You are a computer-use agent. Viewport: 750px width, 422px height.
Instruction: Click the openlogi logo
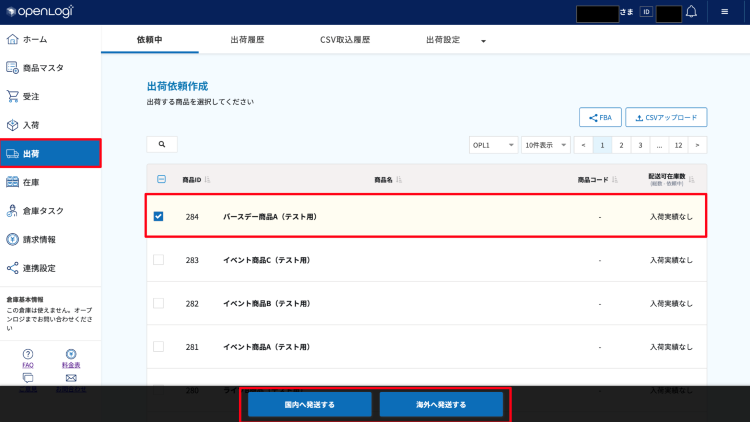click(40, 11)
